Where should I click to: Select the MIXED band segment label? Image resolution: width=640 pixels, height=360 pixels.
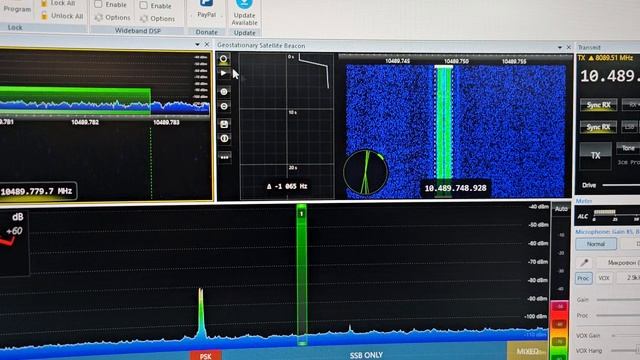click(528, 351)
